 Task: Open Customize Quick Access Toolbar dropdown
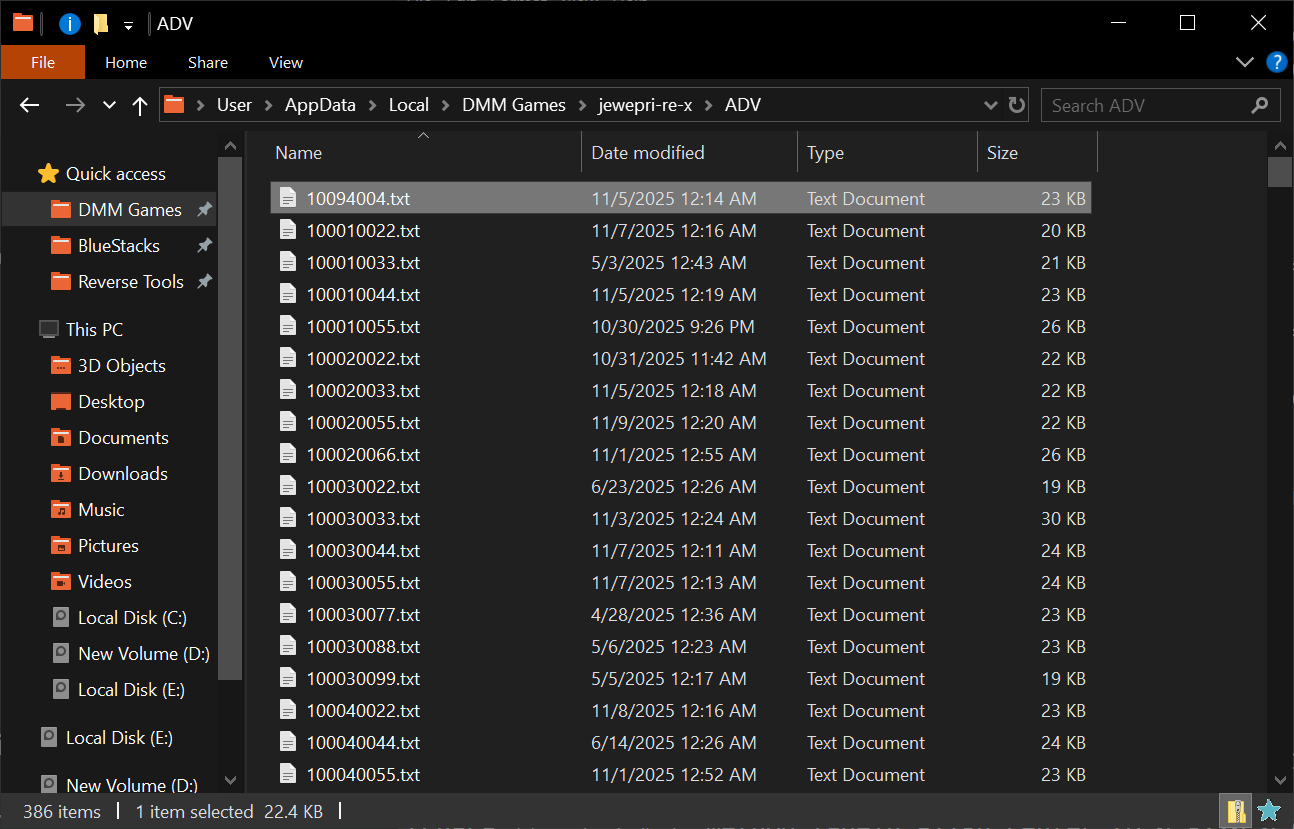click(128, 25)
